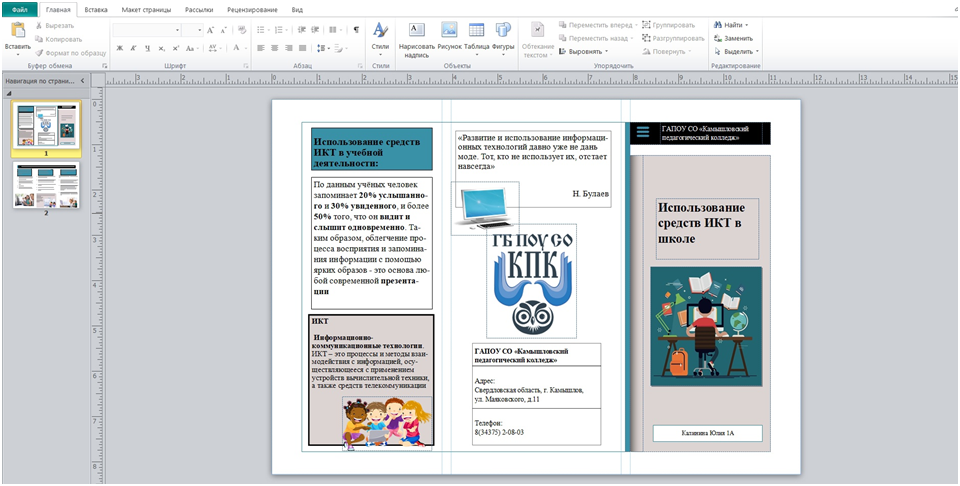Image resolution: width=960 pixels, height=486 pixels.
Task: Click the Вставить (Paste) clipboard icon
Action: (18, 30)
